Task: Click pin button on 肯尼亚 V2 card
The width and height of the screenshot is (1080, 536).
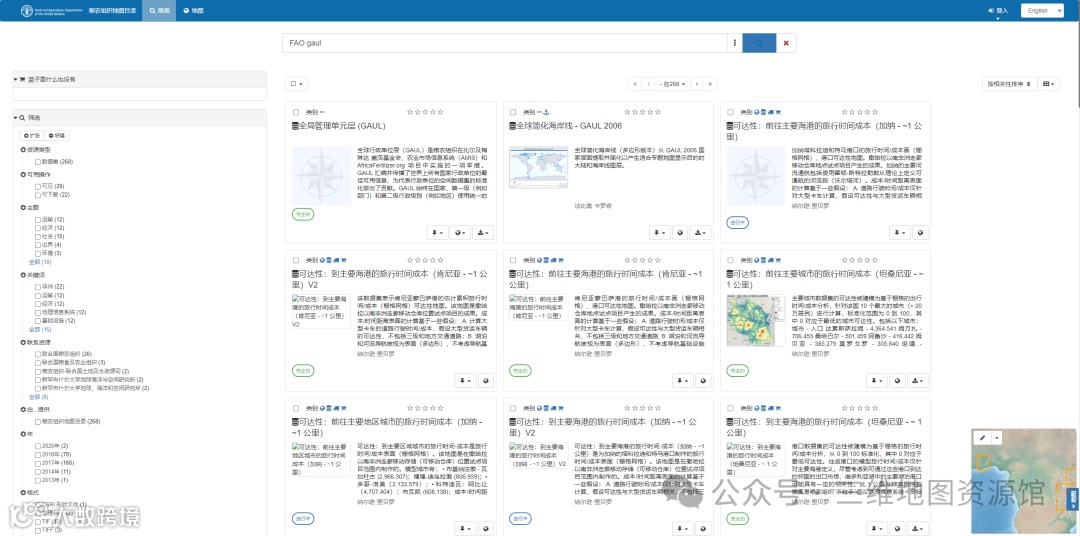Action: tap(466, 380)
